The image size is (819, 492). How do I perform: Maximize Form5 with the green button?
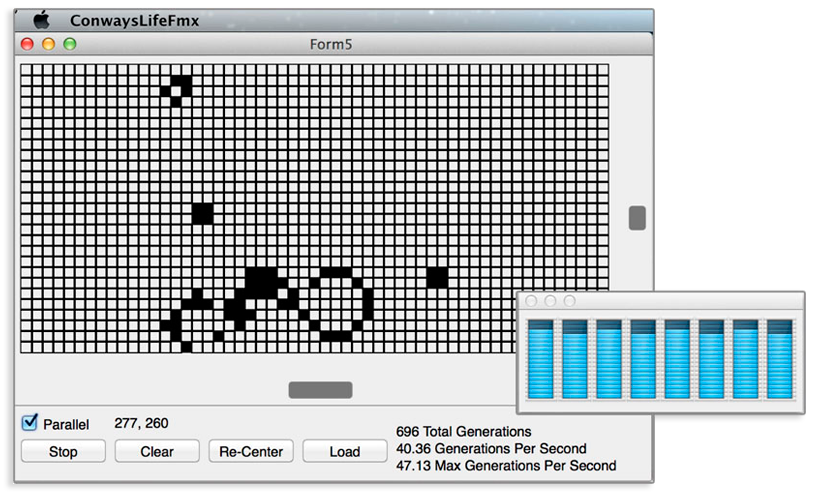point(70,44)
